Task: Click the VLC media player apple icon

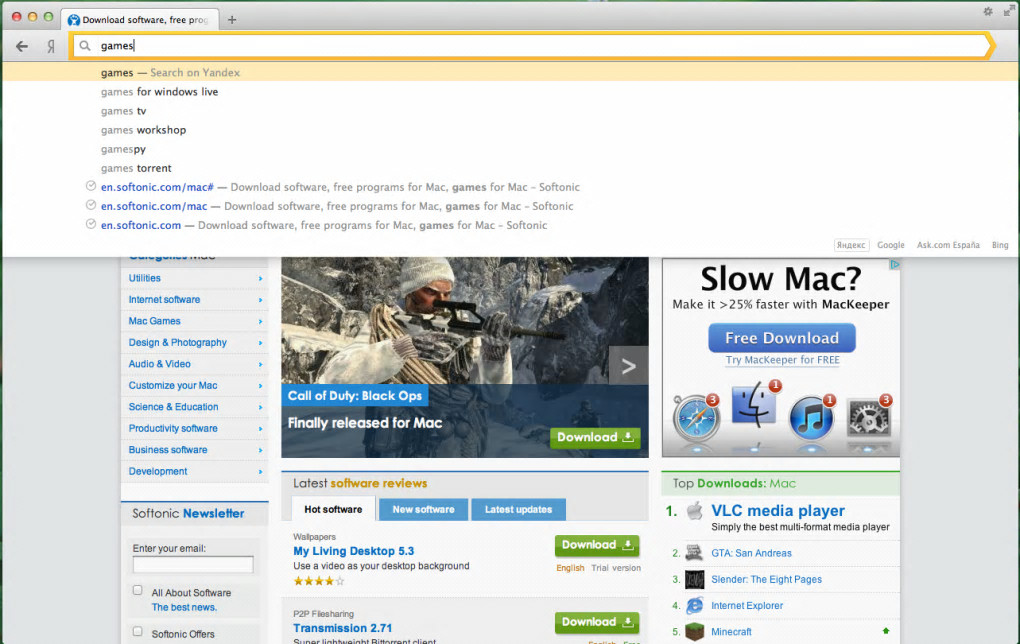Action: pyautogui.click(x=695, y=511)
